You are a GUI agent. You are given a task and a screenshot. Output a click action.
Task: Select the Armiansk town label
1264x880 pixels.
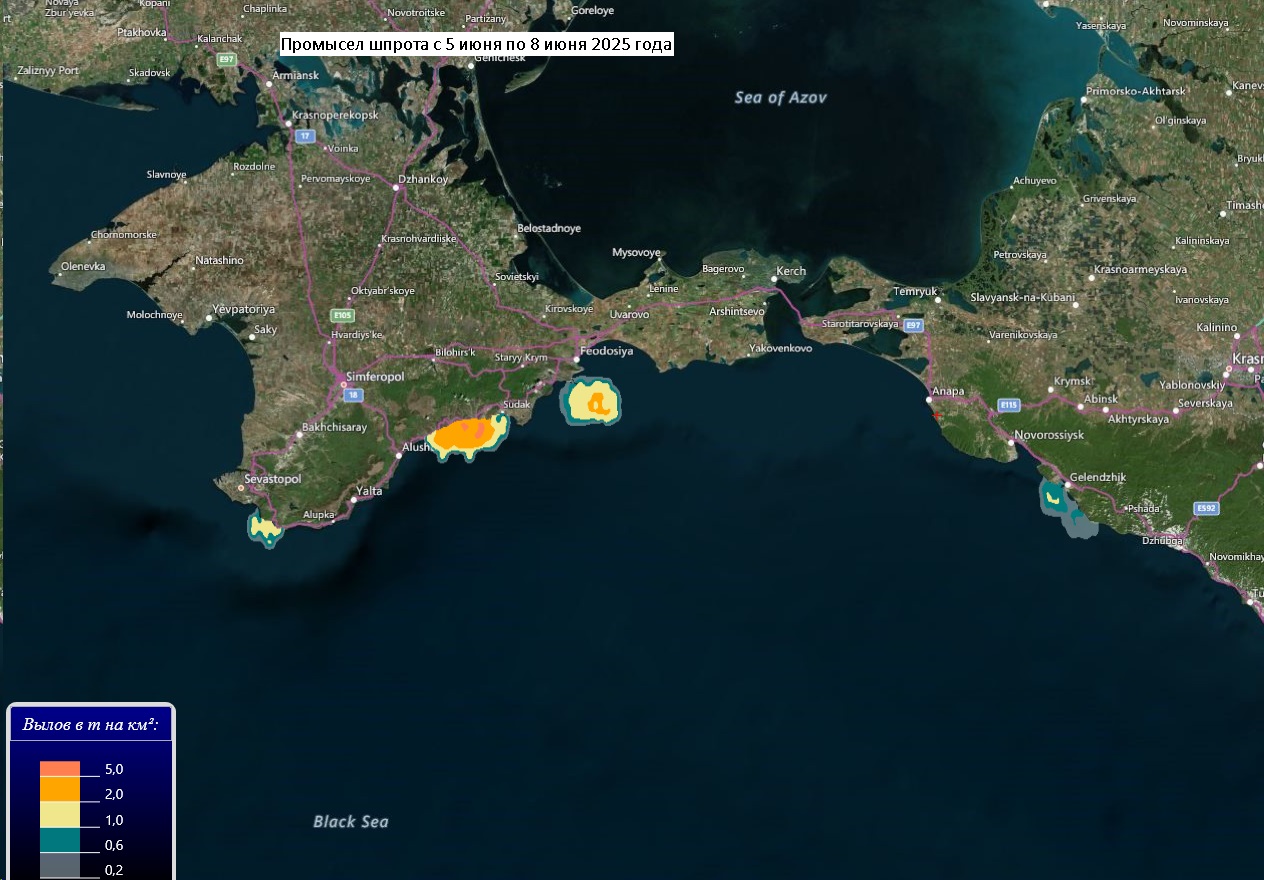coord(295,75)
